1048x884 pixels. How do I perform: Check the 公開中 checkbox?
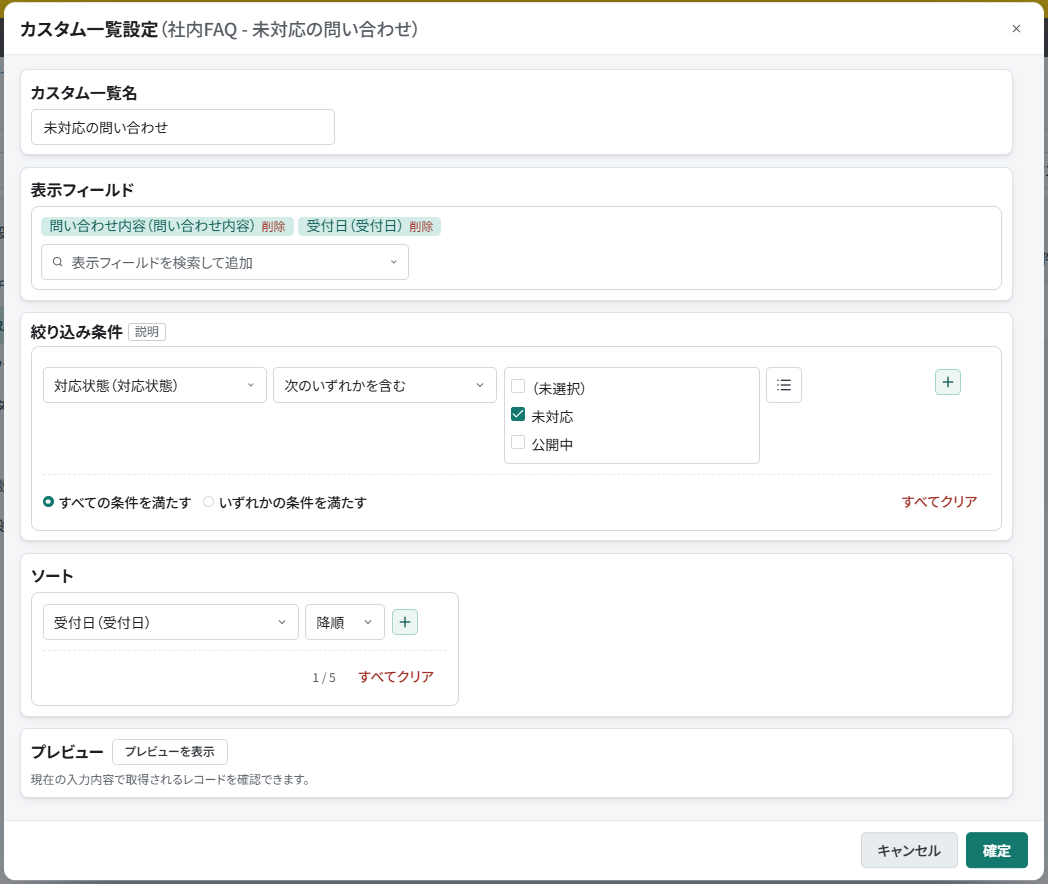click(518, 442)
